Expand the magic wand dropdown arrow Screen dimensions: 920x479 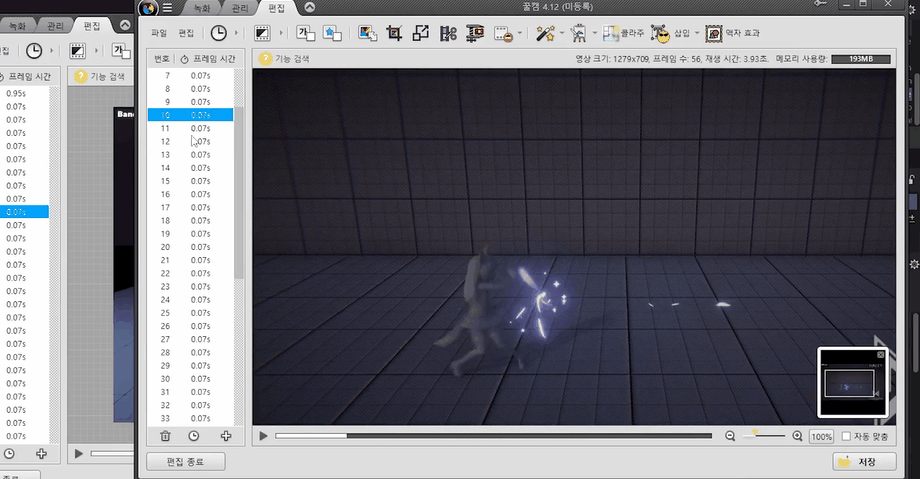click(x=562, y=33)
